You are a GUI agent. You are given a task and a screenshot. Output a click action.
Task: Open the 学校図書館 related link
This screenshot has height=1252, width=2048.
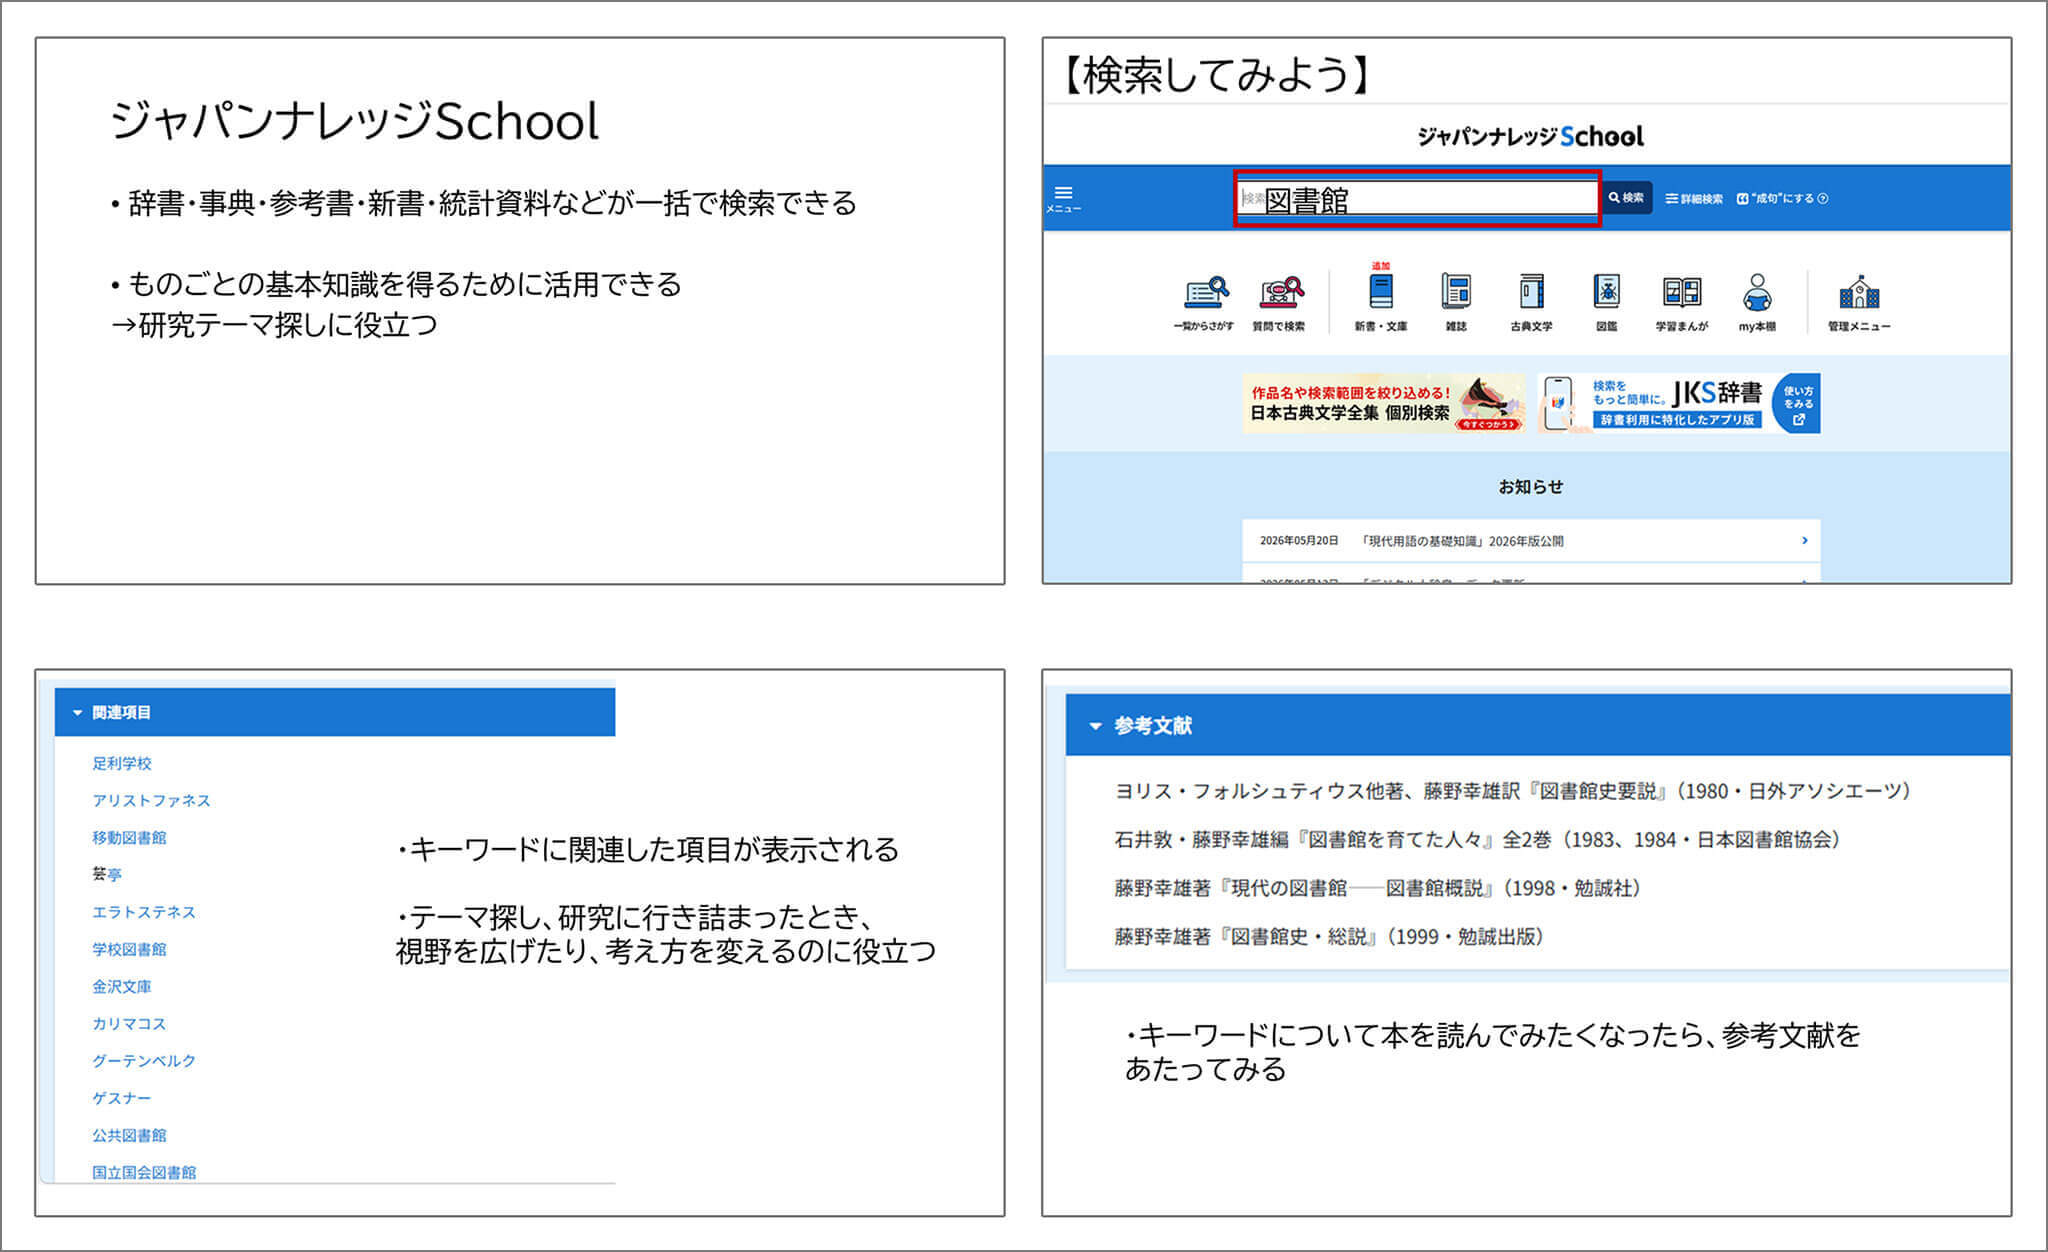[x=129, y=949]
